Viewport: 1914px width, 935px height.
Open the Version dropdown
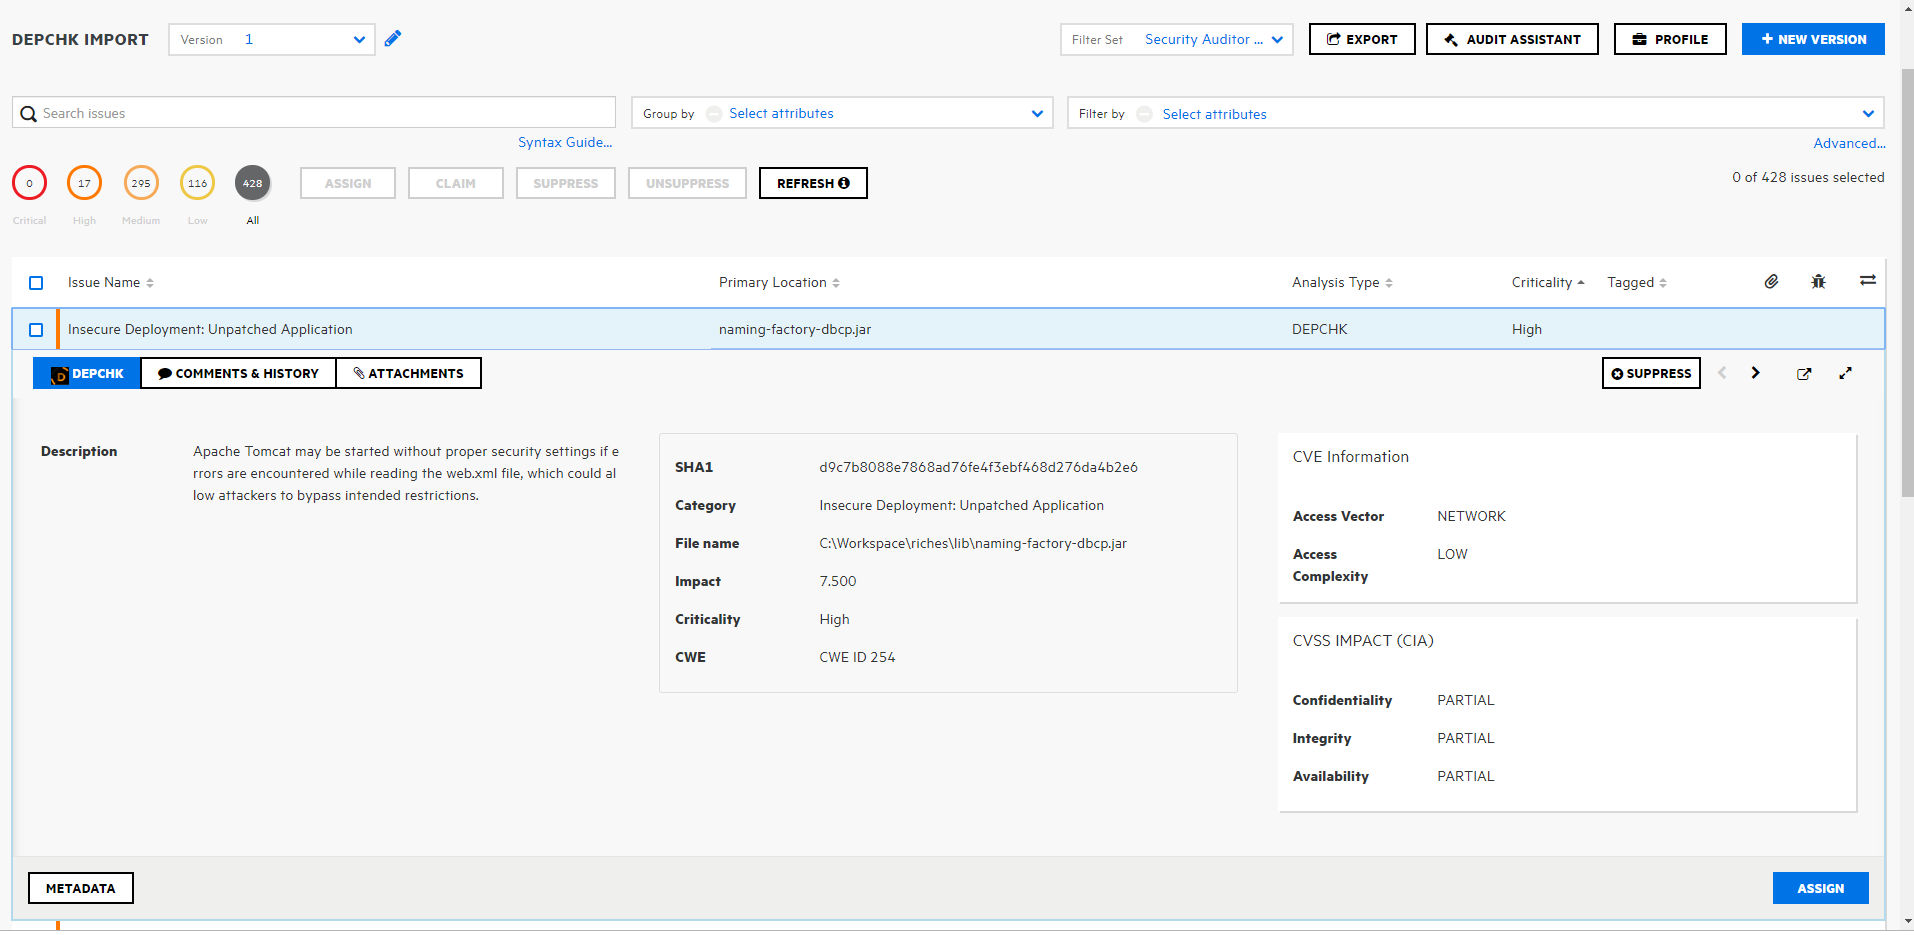[x=272, y=40]
